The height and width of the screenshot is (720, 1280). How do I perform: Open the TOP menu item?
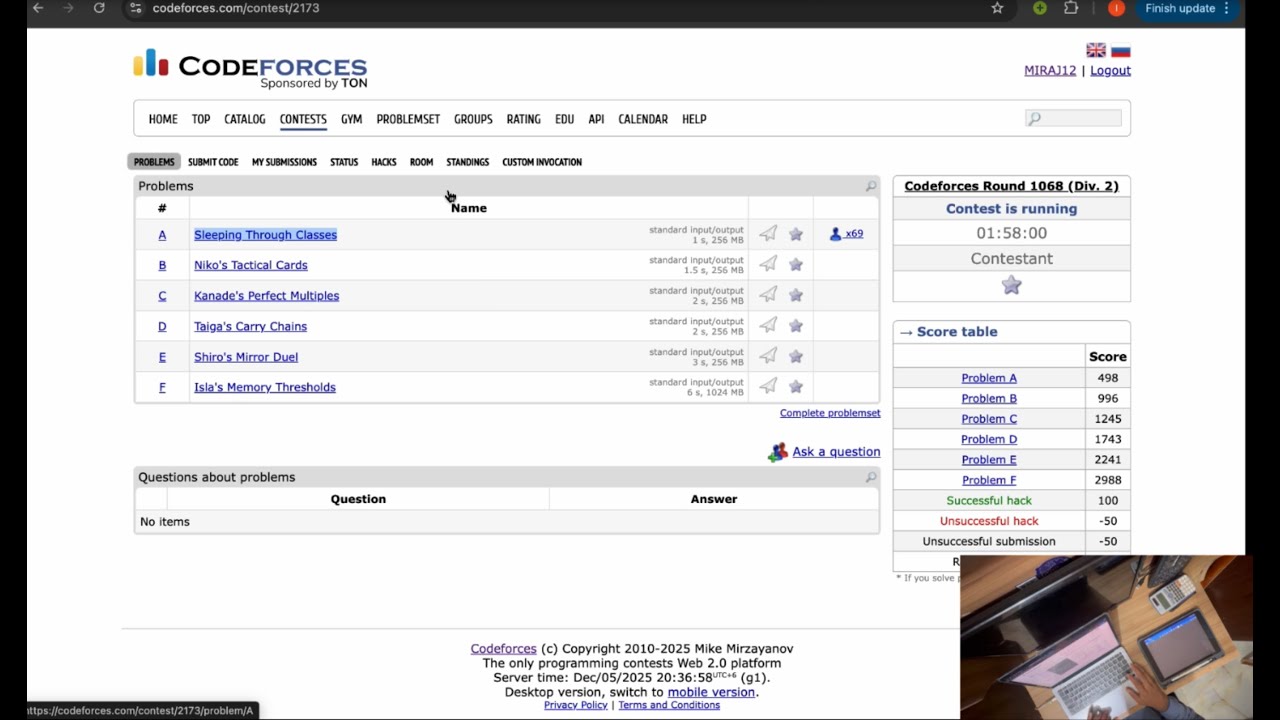pyautogui.click(x=201, y=119)
